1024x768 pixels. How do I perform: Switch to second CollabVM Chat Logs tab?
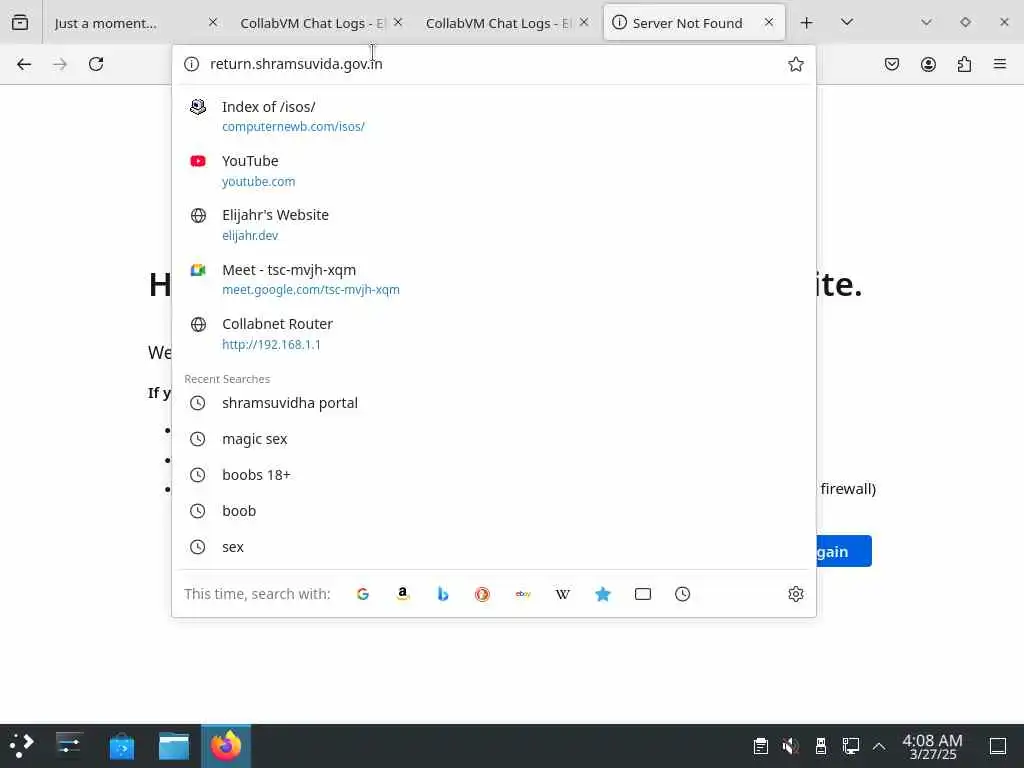pos(507,23)
